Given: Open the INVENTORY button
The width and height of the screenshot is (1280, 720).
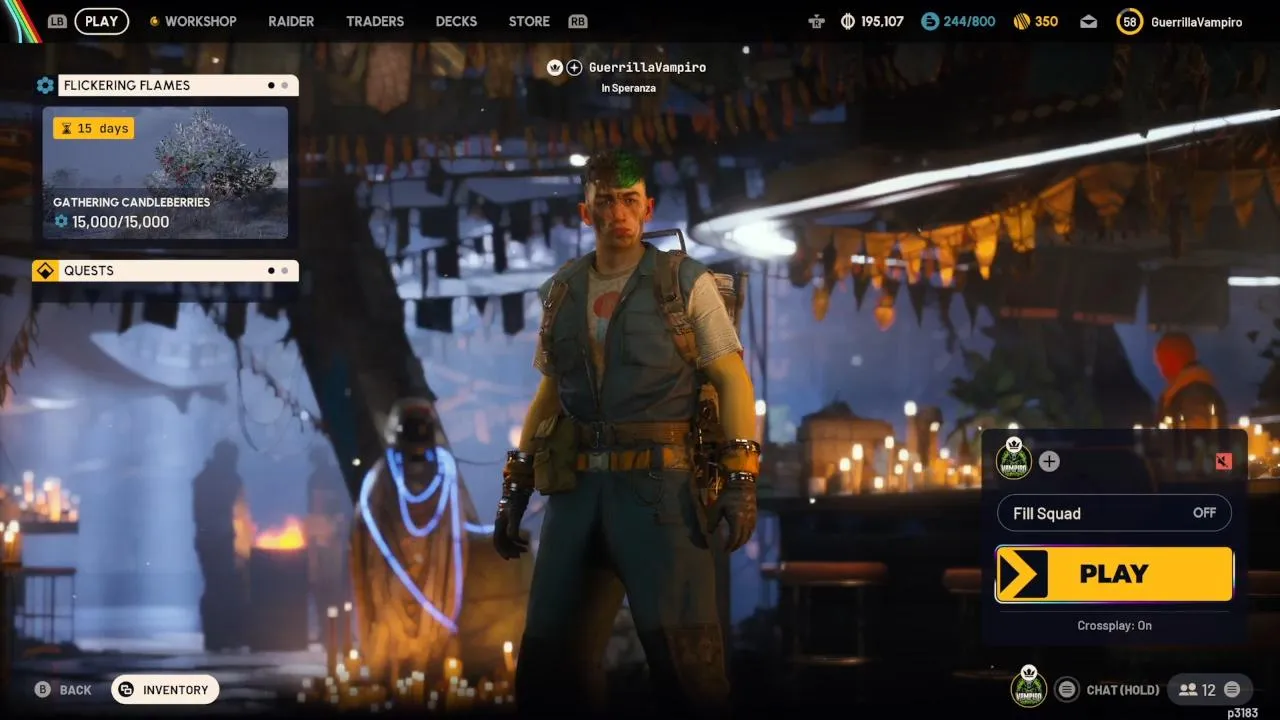Looking at the screenshot, I should (165, 690).
